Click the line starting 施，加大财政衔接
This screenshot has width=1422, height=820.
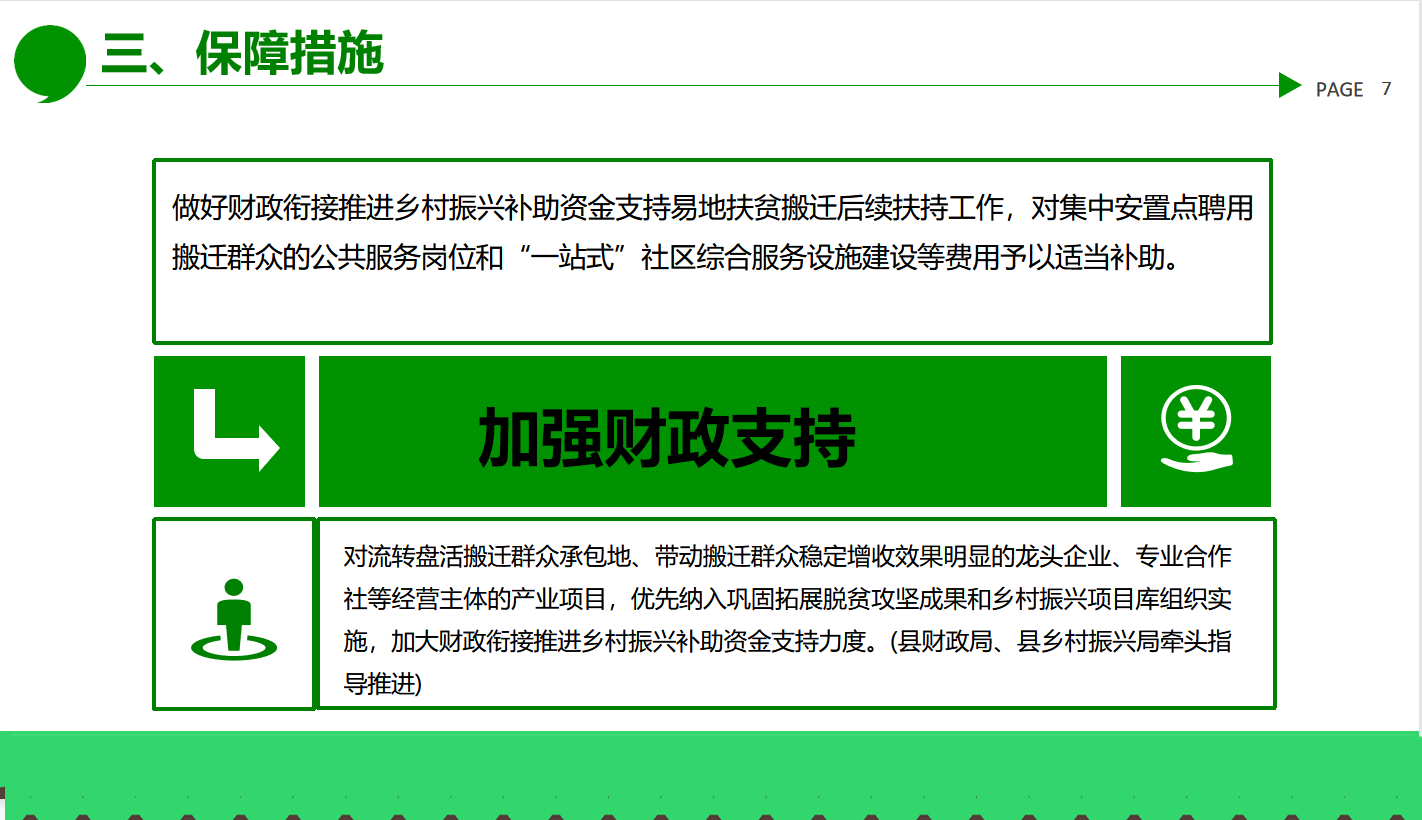coord(787,641)
